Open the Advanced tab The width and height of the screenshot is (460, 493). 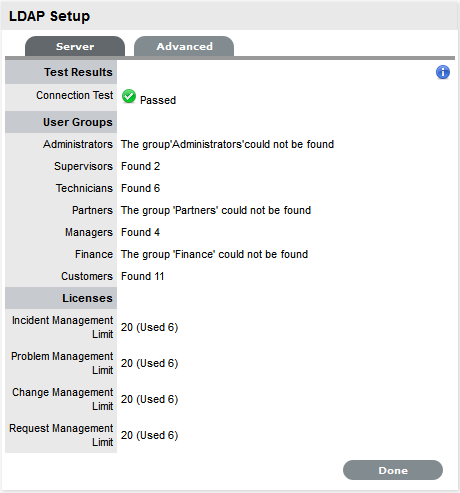pyautogui.click(x=184, y=46)
